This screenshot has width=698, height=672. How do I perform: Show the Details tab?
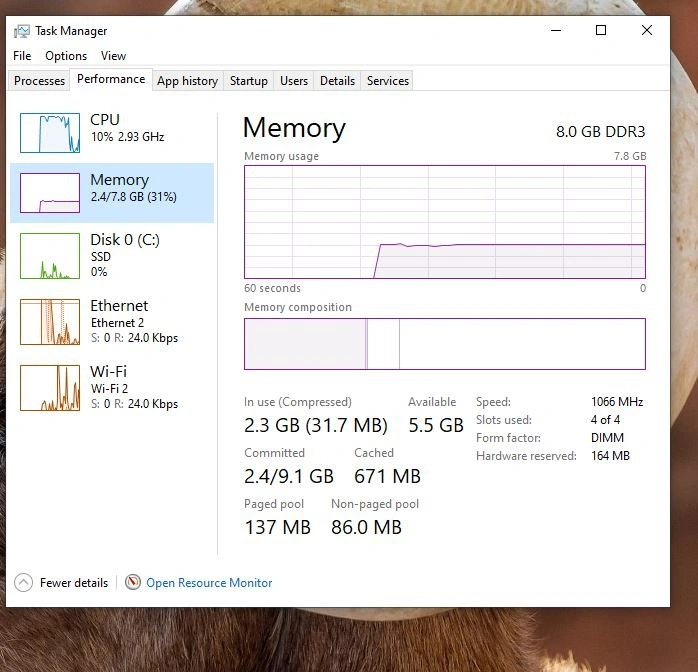pos(337,81)
